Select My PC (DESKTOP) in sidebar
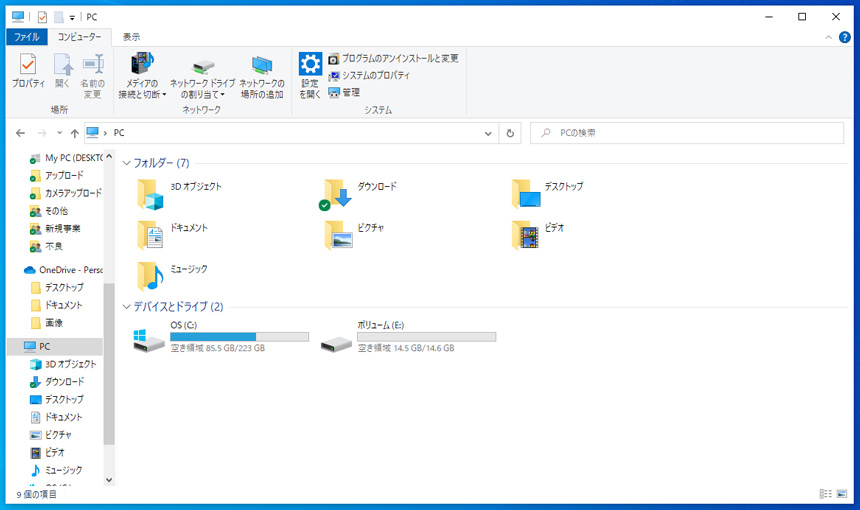 click(x=66, y=158)
